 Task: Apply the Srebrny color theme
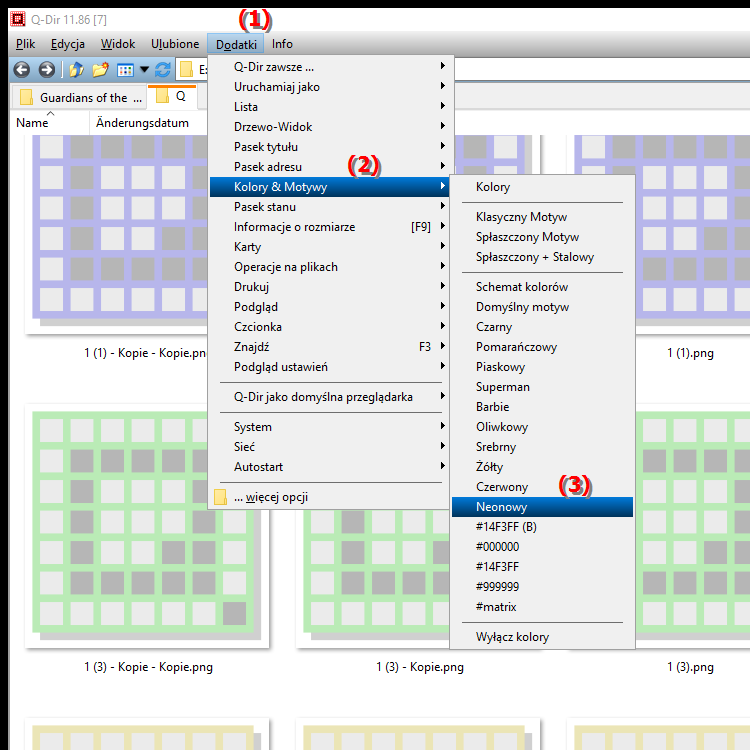(x=542, y=447)
